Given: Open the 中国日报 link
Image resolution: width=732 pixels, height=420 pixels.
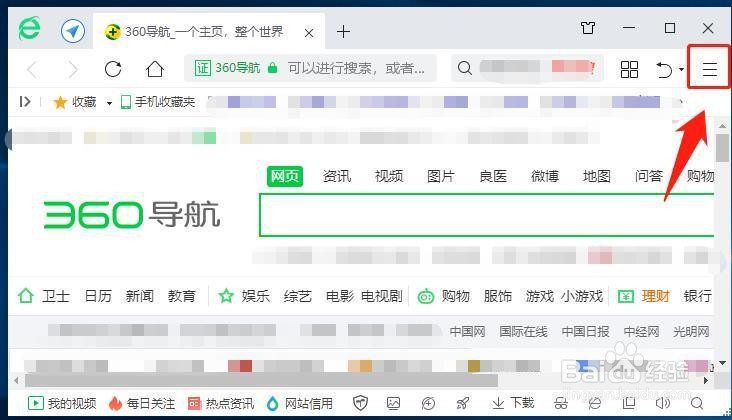Looking at the screenshot, I should click(585, 332).
